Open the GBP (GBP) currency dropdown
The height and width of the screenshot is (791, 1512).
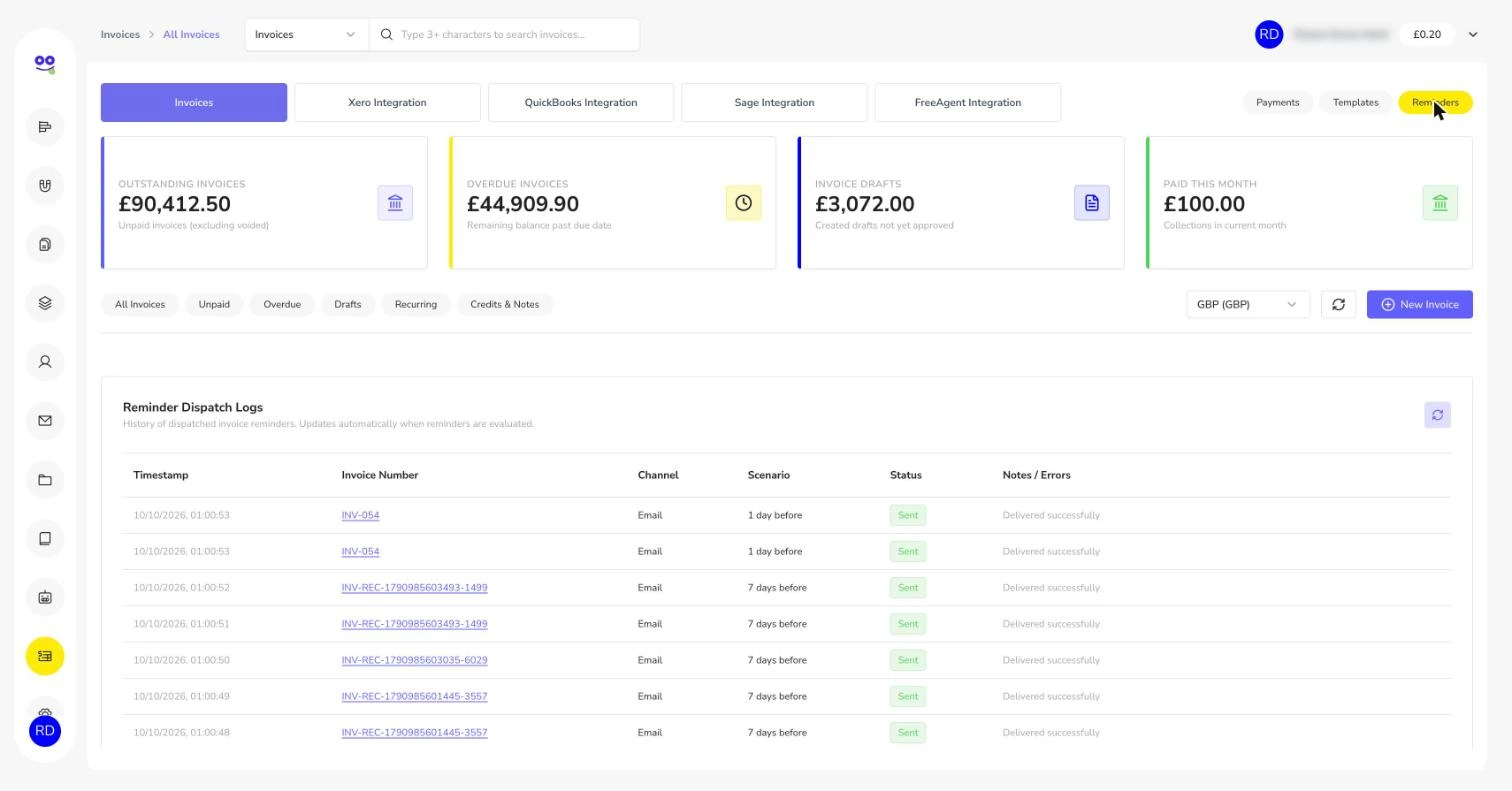(x=1247, y=304)
